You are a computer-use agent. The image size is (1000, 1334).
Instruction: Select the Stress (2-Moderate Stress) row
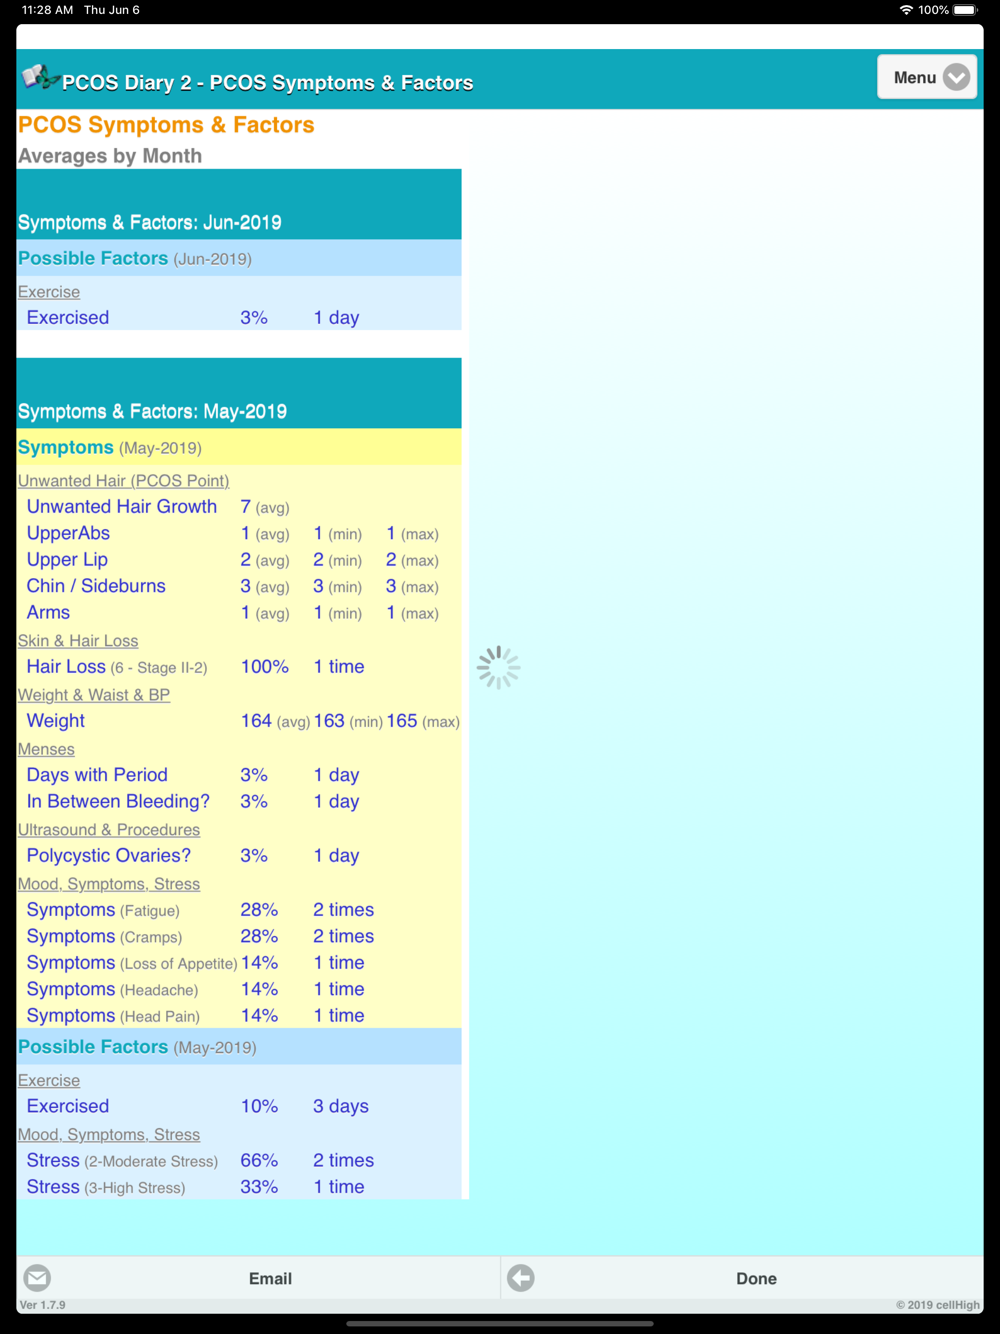point(239,1161)
